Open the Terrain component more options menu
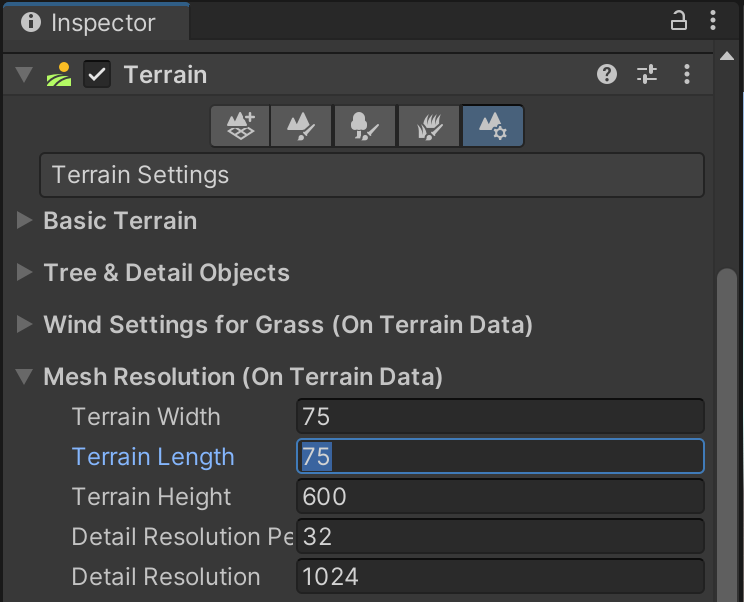744x602 pixels. [x=687, y=74]
